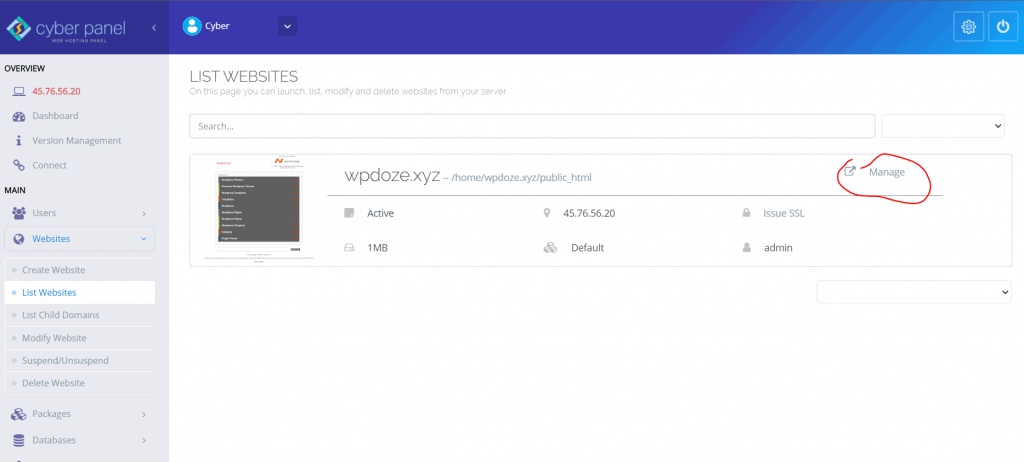Click the Active status note icon

pos(349,213)
